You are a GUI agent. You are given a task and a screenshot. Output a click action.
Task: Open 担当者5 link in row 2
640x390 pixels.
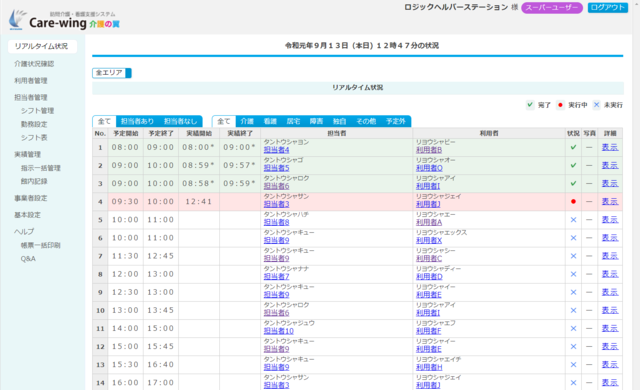276,168
